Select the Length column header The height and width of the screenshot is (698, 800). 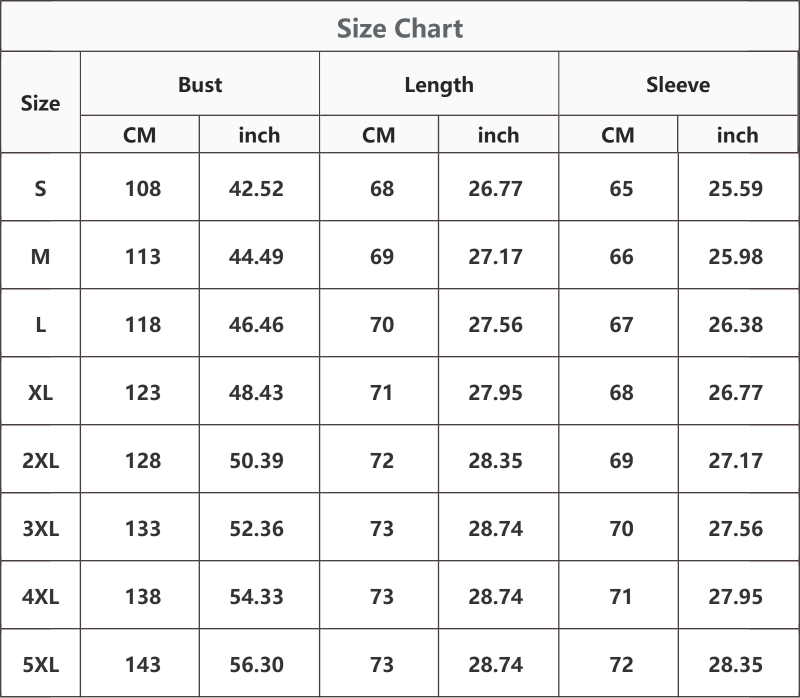click(x=439, y=85)
